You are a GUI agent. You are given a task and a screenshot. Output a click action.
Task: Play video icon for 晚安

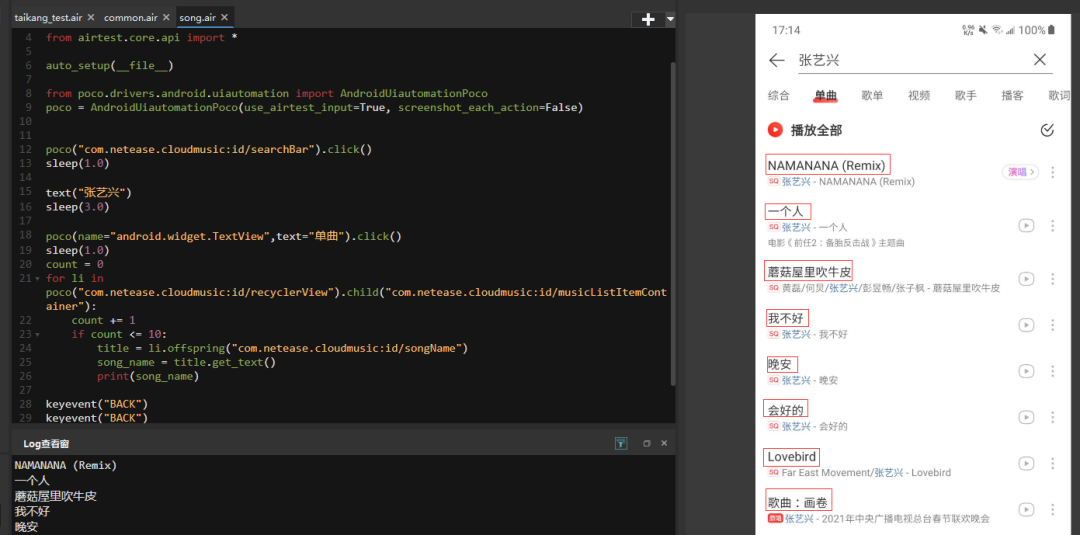point(1026,371)
